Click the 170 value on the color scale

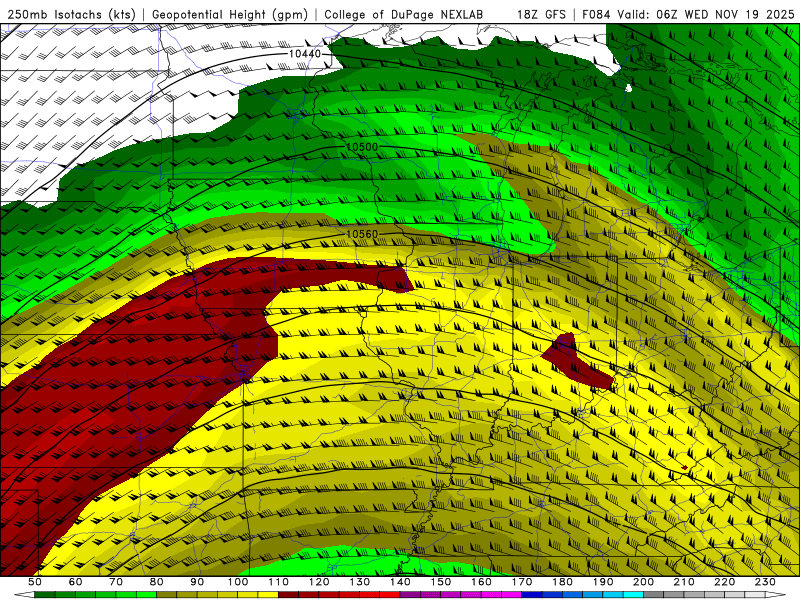(522, 582)
